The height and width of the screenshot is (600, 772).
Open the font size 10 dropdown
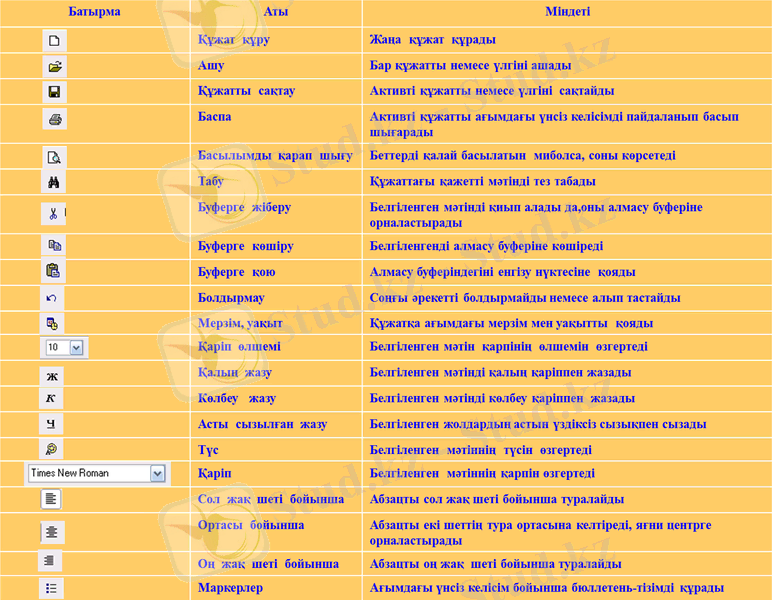pyautogui.click(x=77, y=347)
